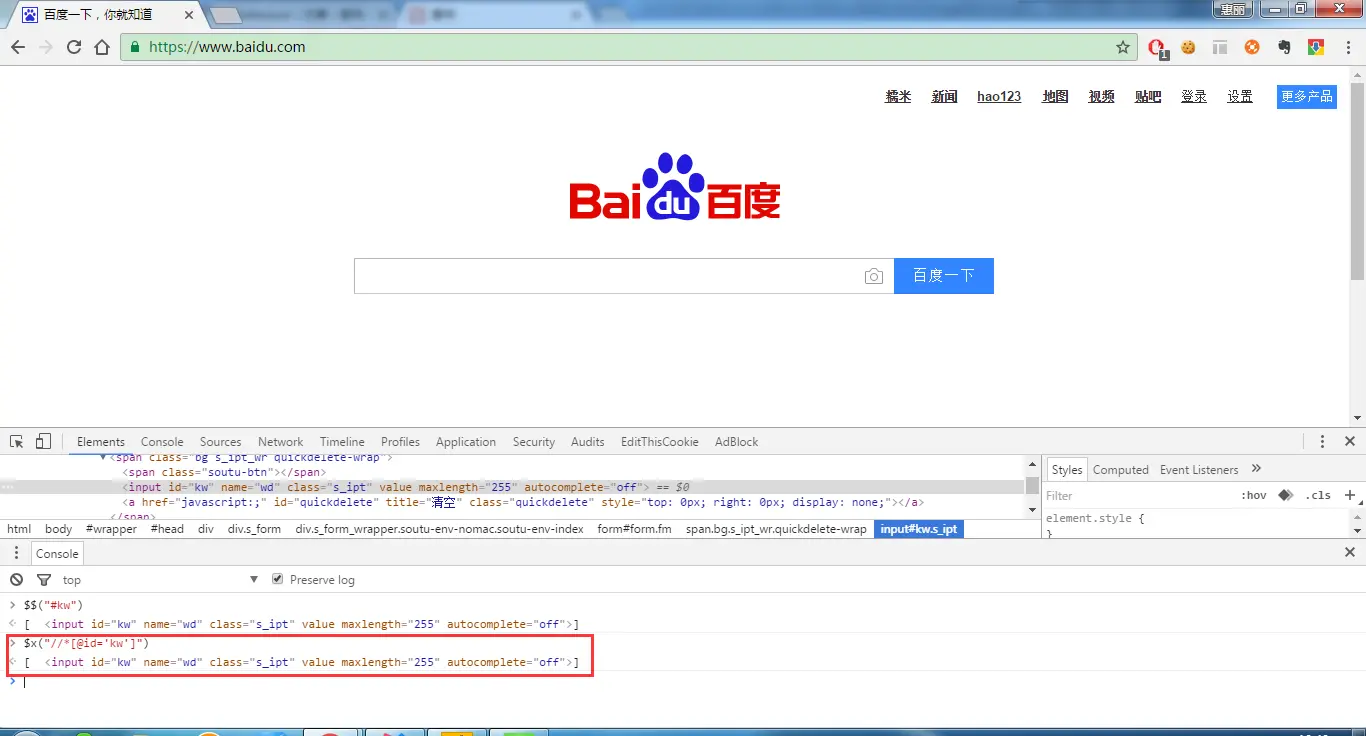Toggle :hov element state button
Viewport: 1366px width, 736px height.
click(x=1253, y=495)
